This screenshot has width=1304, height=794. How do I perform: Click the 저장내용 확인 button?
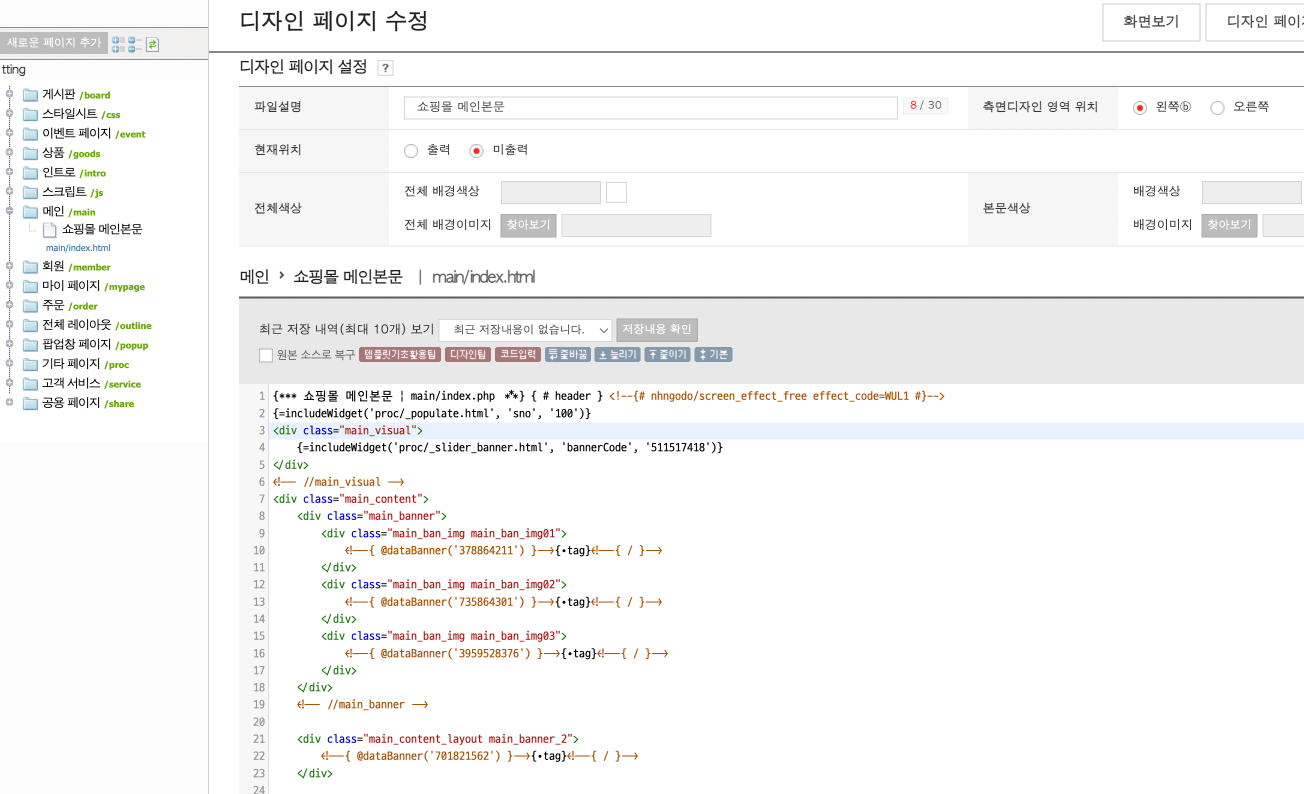pos(656,330)
